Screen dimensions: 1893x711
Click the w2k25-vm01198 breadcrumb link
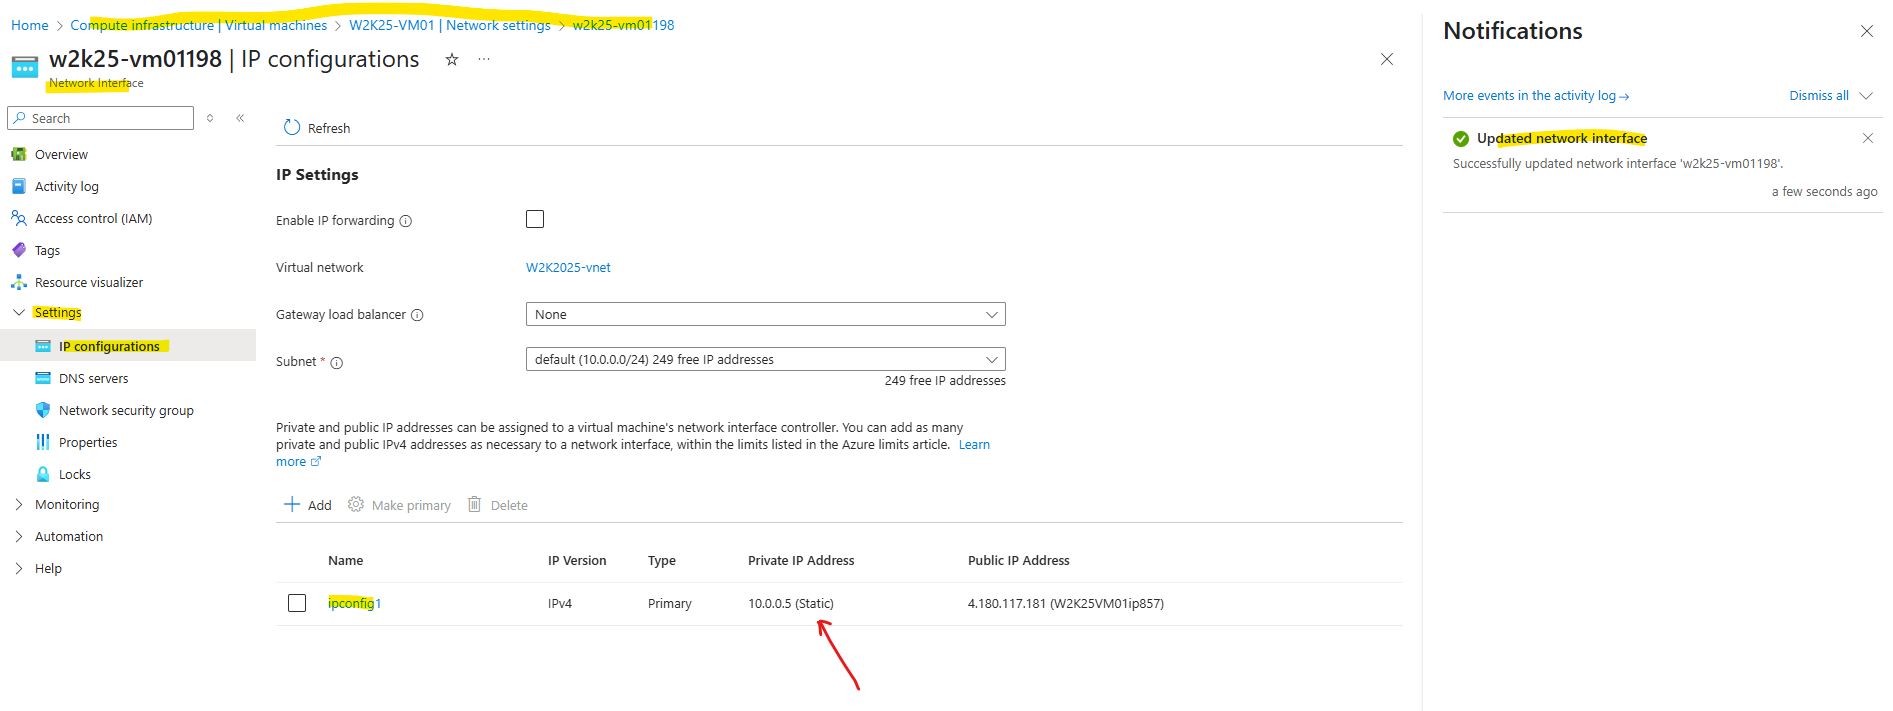pos(623,25)
